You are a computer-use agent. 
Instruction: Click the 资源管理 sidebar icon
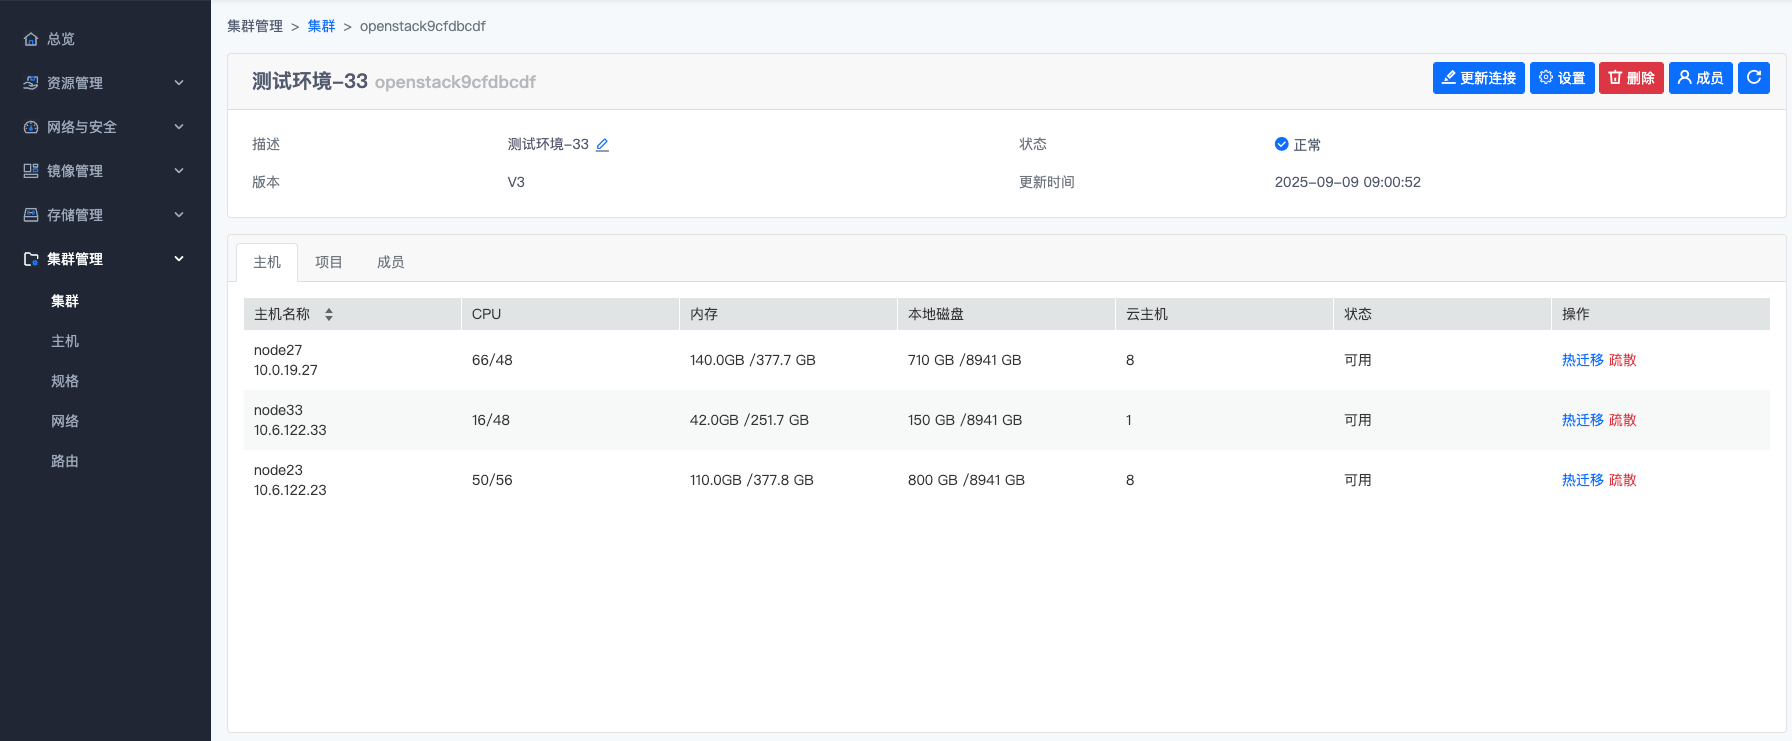tap(31, 83)
